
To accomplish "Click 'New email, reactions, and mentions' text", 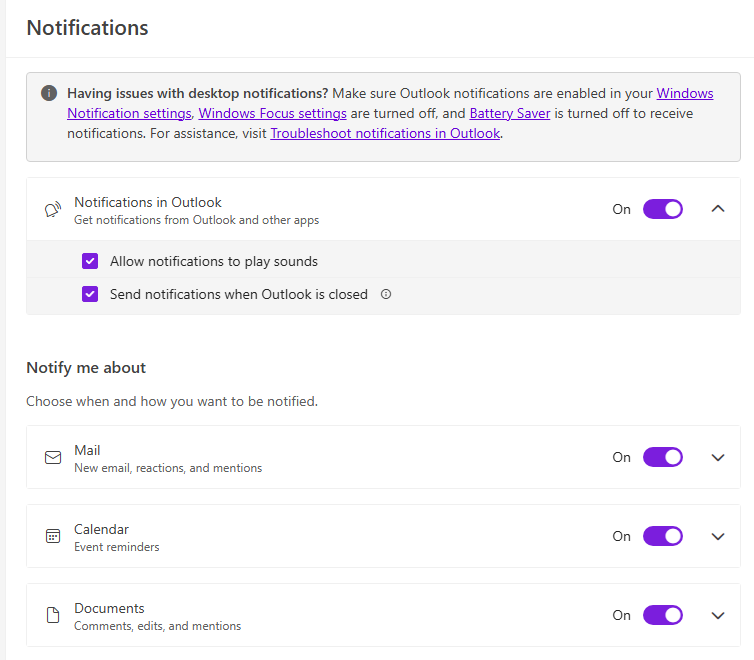I will 168,468.
